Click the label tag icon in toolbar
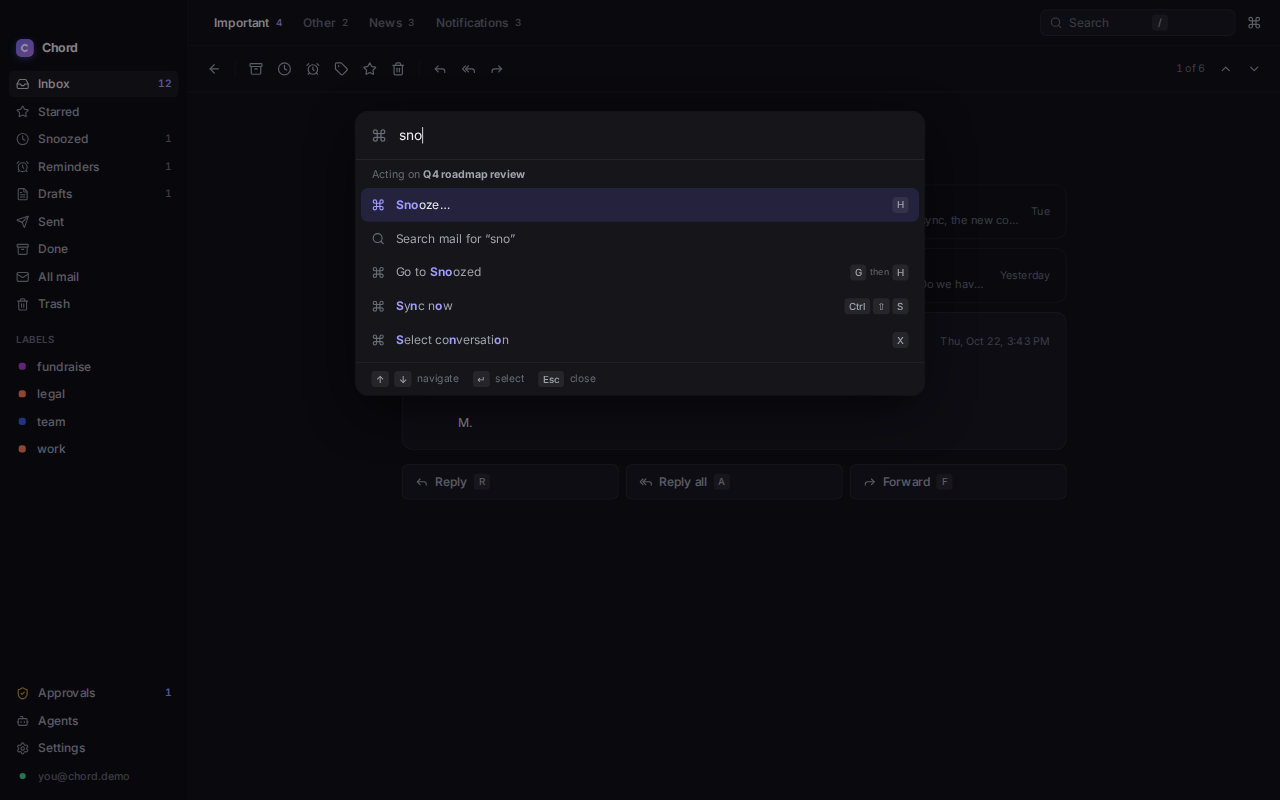This screenshot has height=800, width=1280. 341,69
